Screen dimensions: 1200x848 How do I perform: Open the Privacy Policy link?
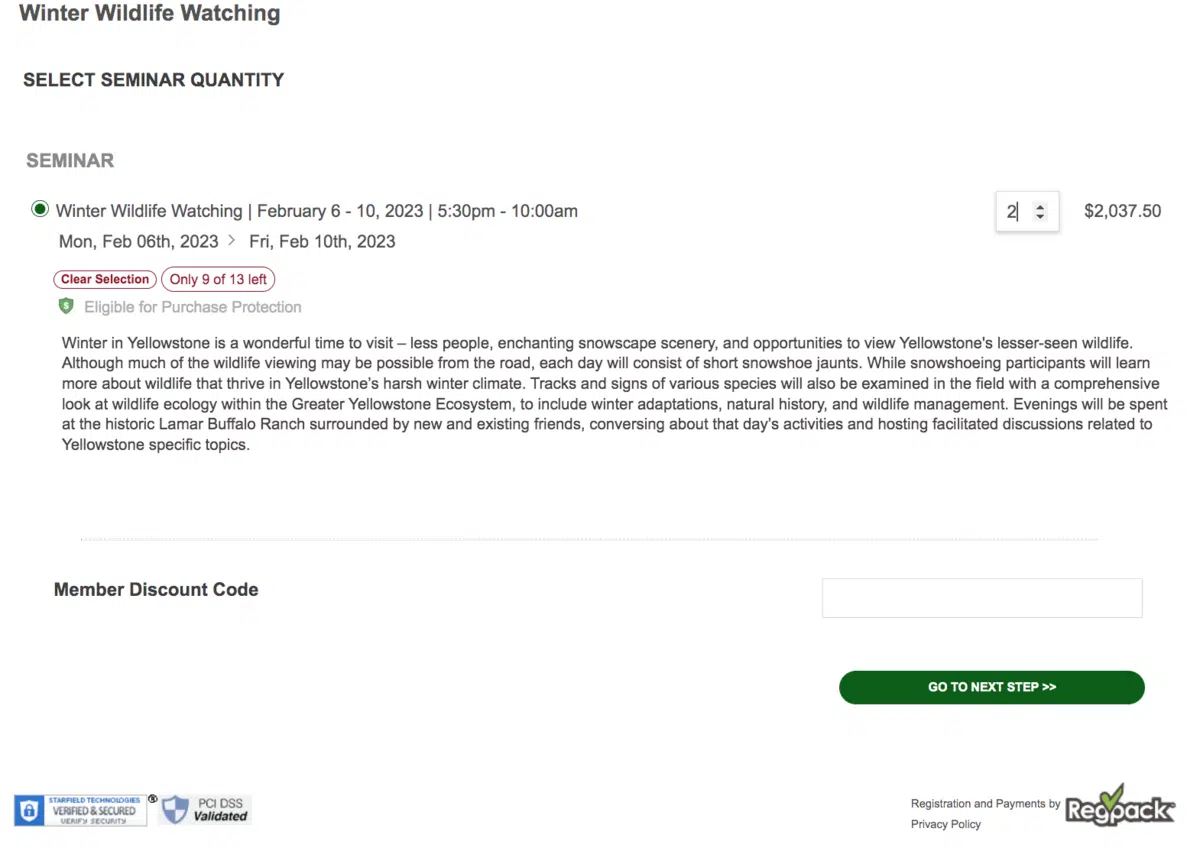click(x=945, y=825)
